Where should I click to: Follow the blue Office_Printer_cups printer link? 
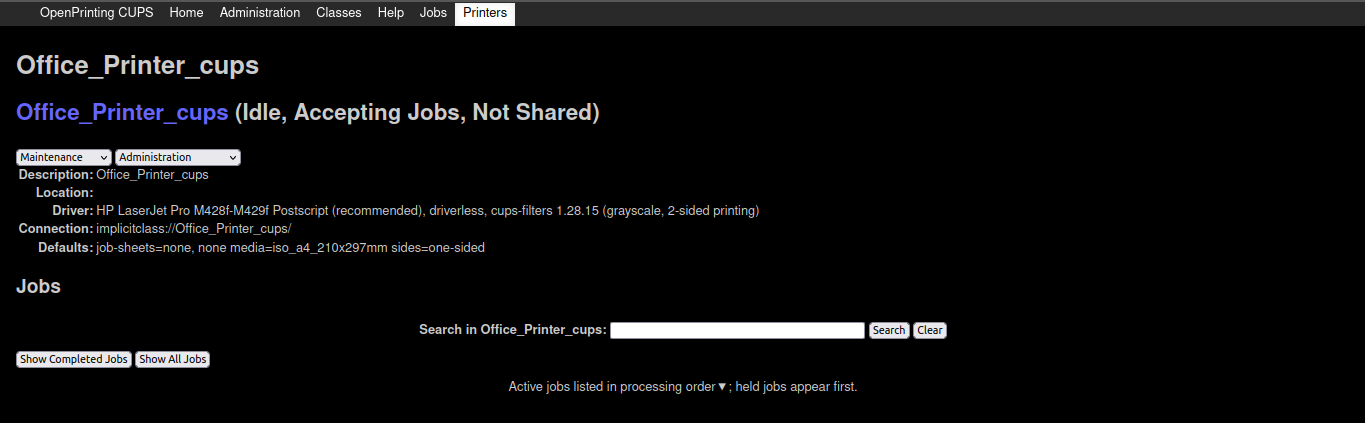(x=122, y=112)
